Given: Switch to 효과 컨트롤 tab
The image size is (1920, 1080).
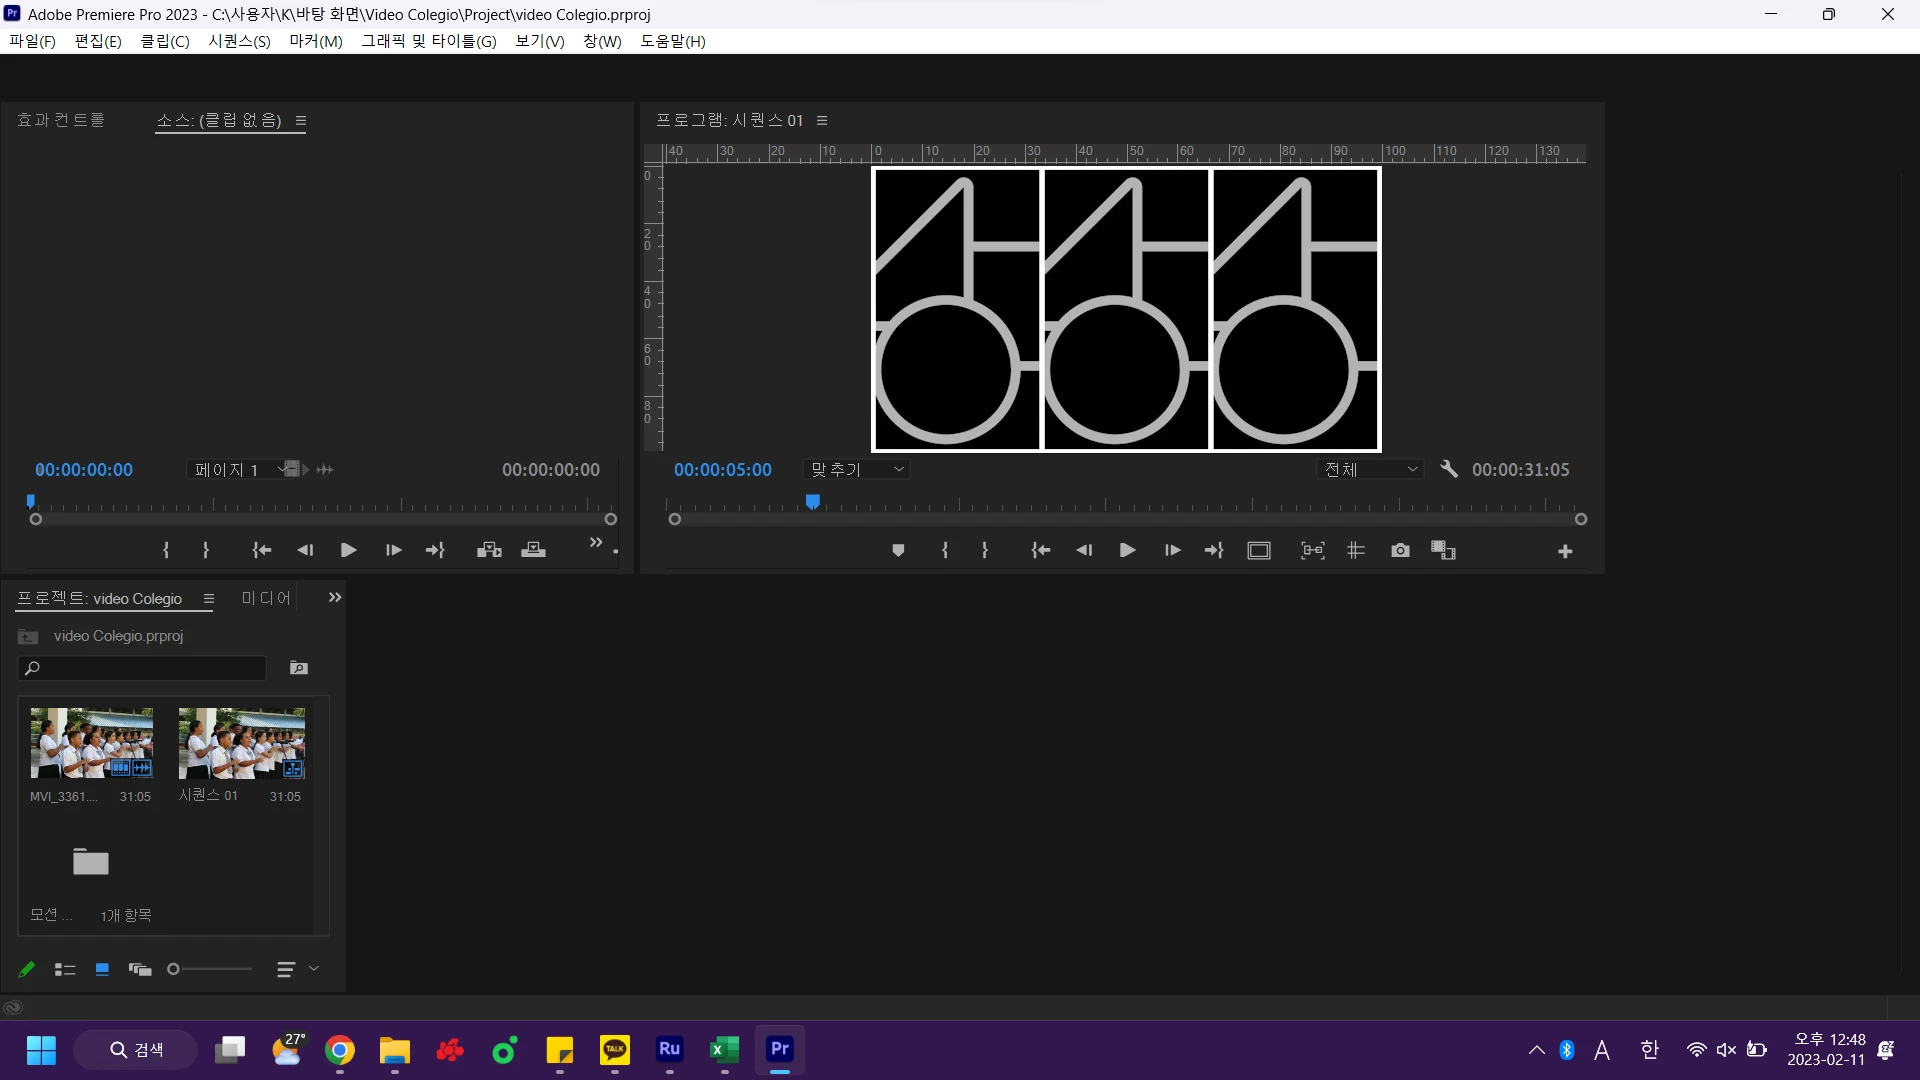Looking at the screenshot, I should (61, 120).
